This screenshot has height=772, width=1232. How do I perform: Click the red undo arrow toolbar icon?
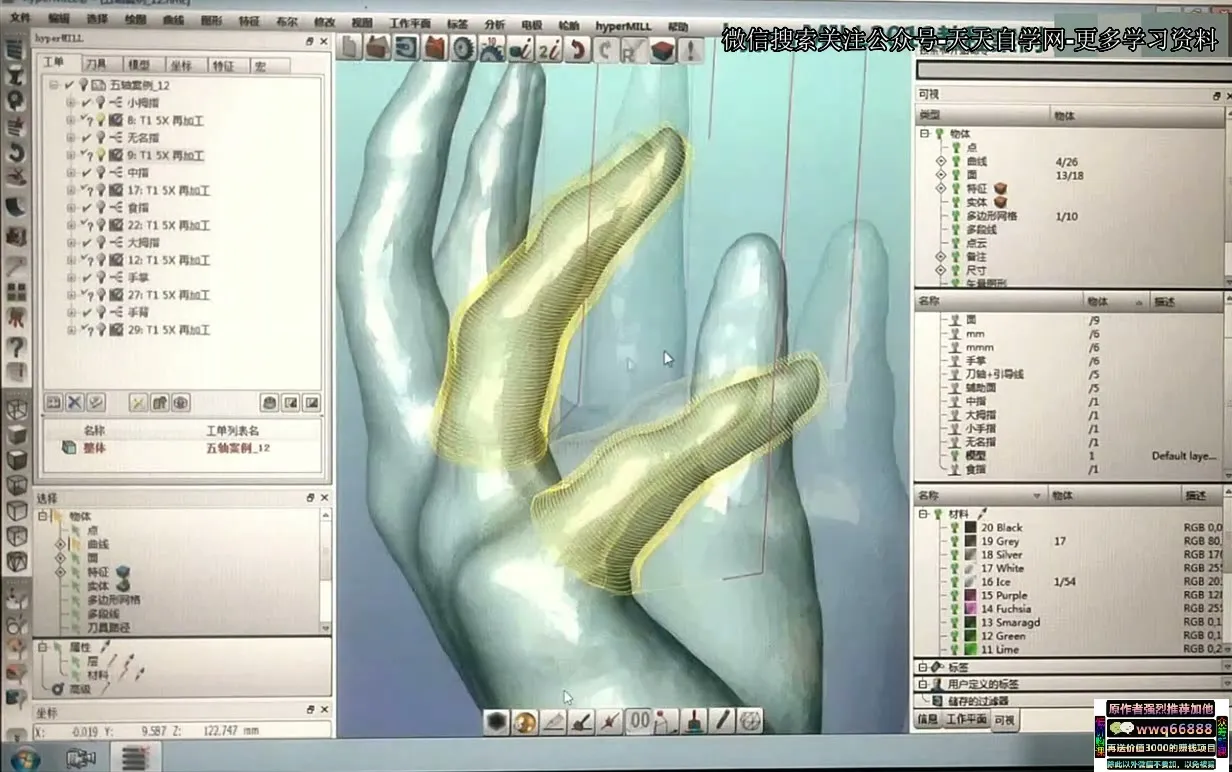(x=577, y=49)
